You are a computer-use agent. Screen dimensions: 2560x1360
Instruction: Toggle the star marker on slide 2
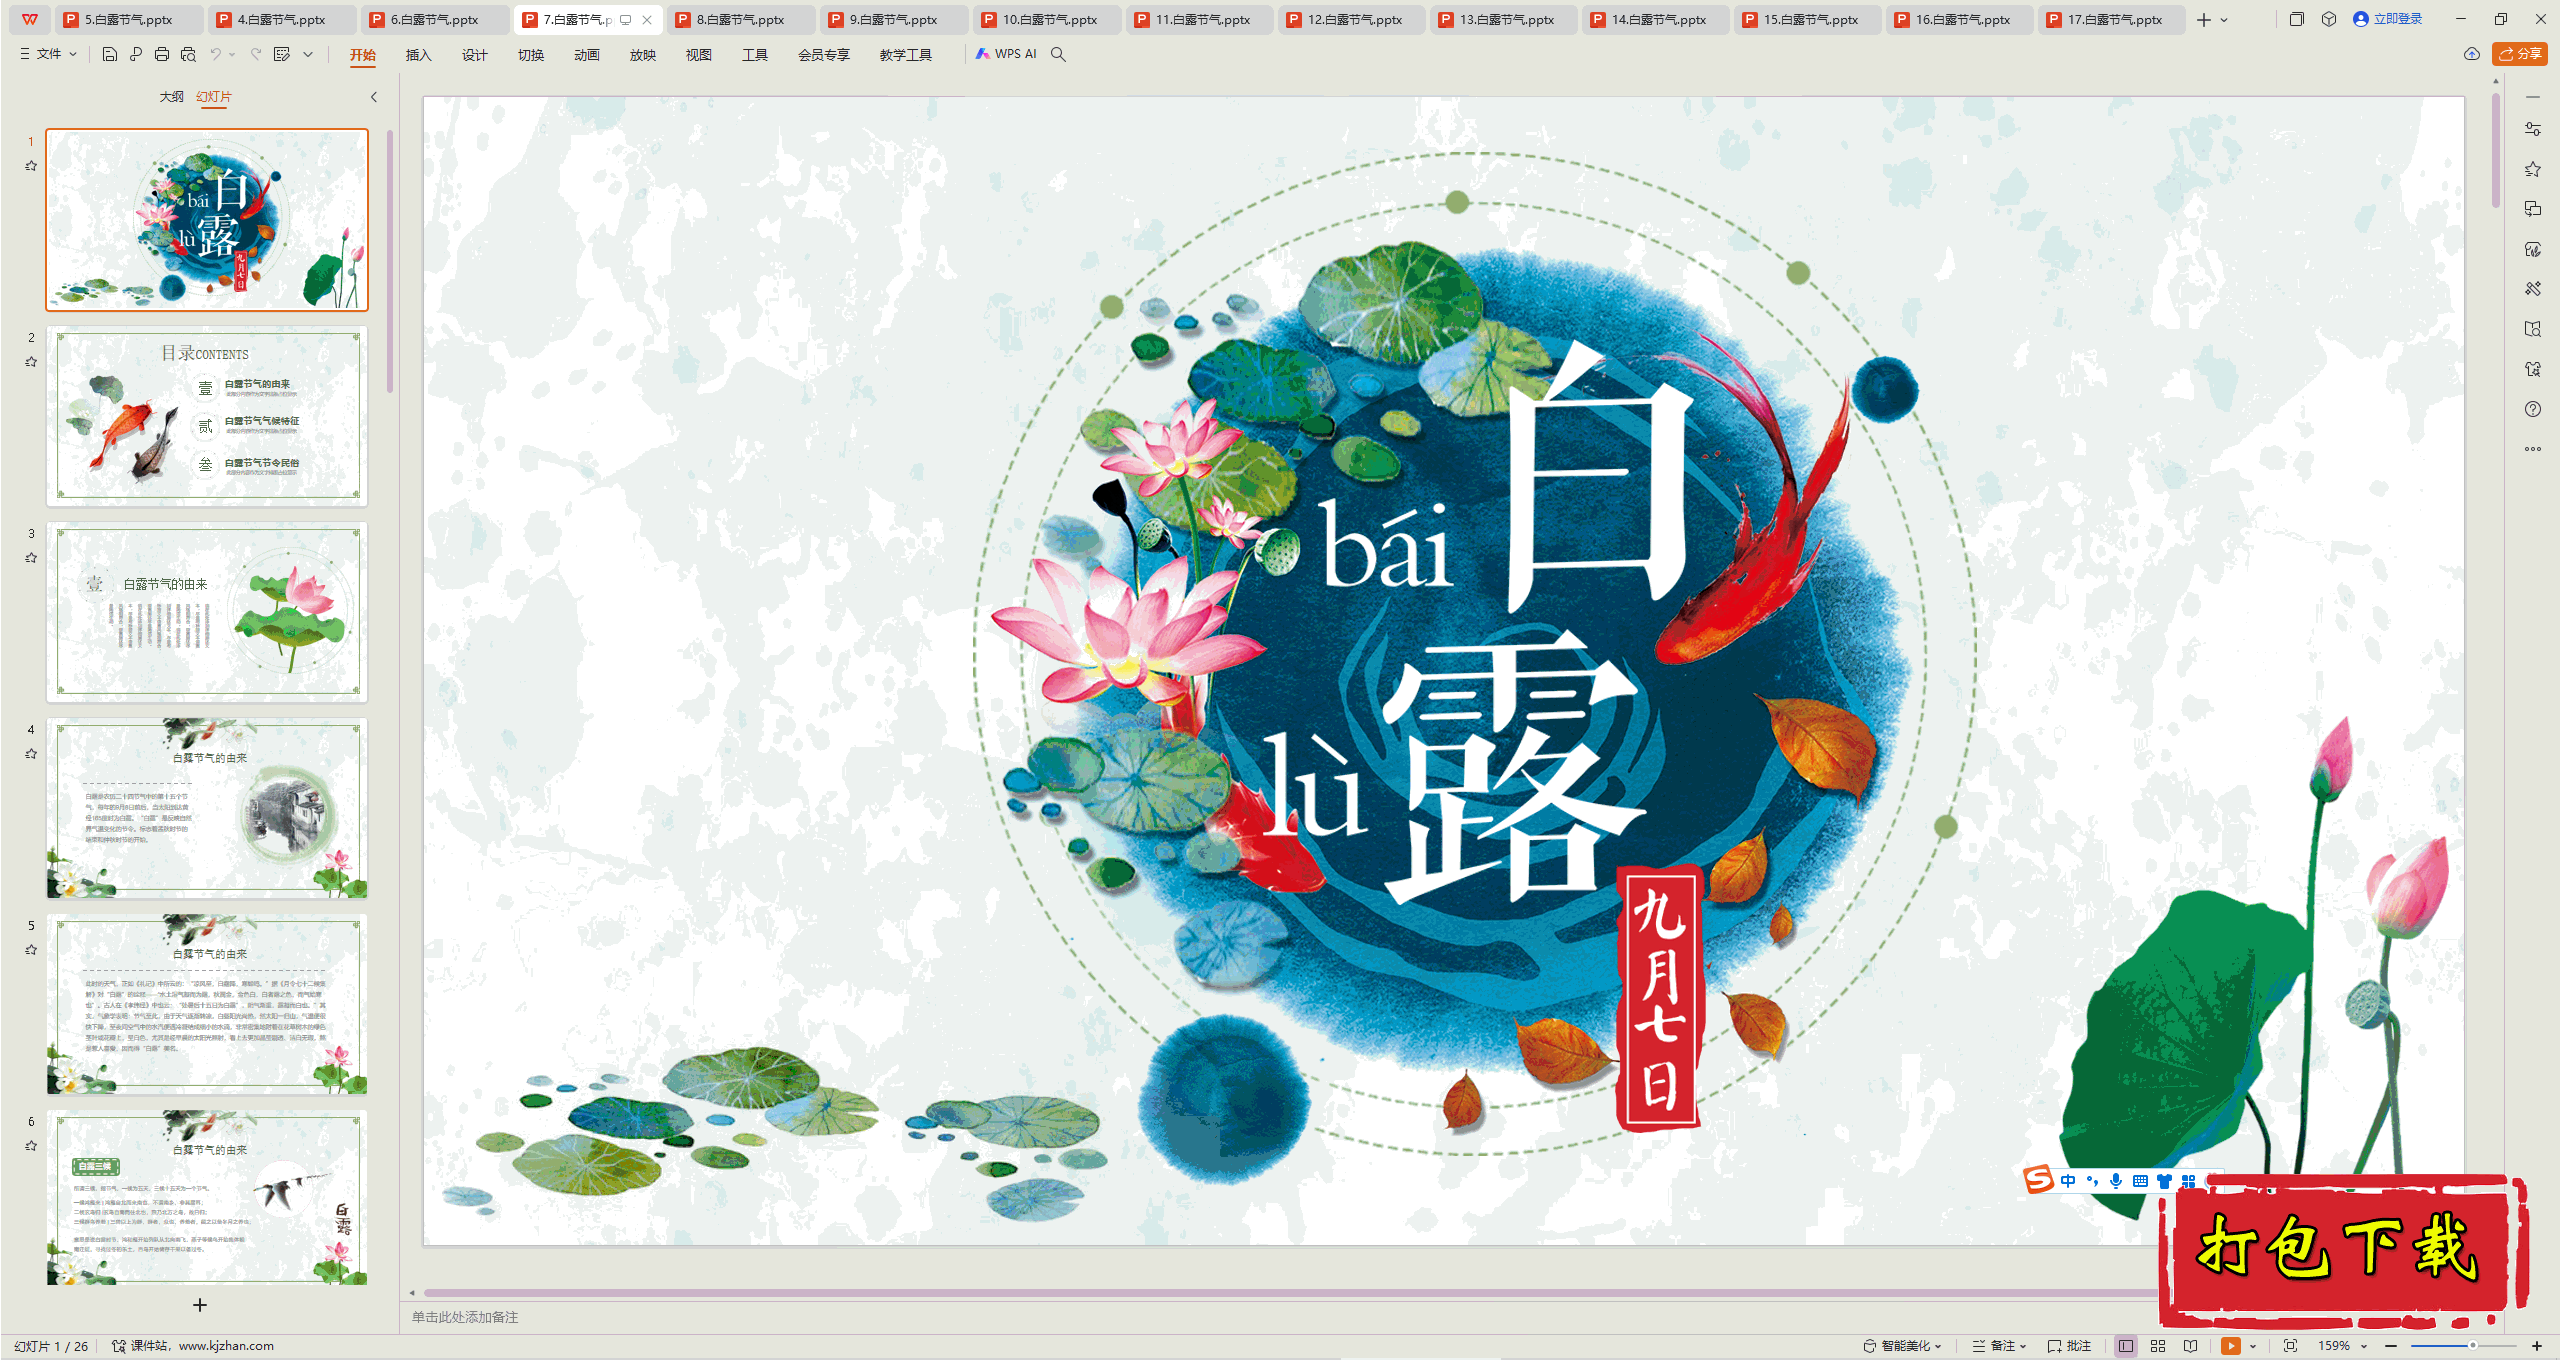click(x=31, y=362)
